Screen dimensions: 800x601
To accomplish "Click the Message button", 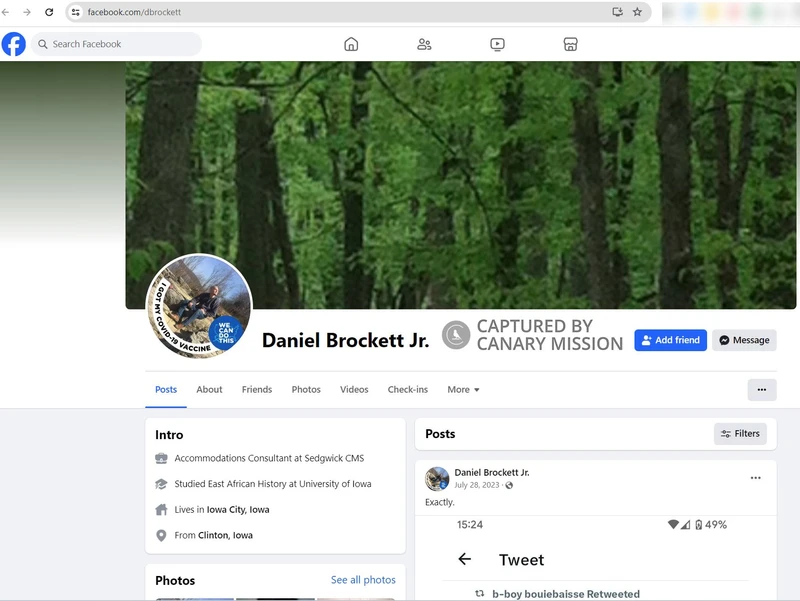I will (x=744, y=340).
